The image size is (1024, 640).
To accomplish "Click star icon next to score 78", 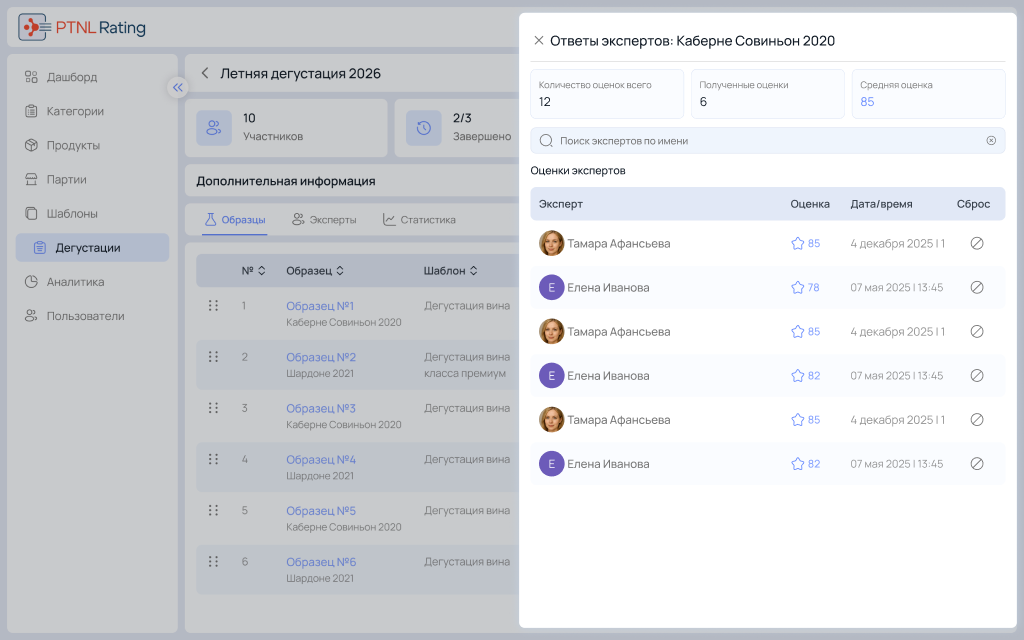I will (x=797, y=287).
